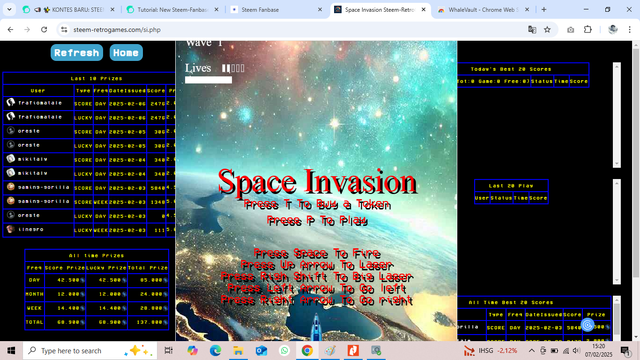The height and width of the screenshot is (360, 640).
Task: Open a new browser tab
Action: [544, 9]
